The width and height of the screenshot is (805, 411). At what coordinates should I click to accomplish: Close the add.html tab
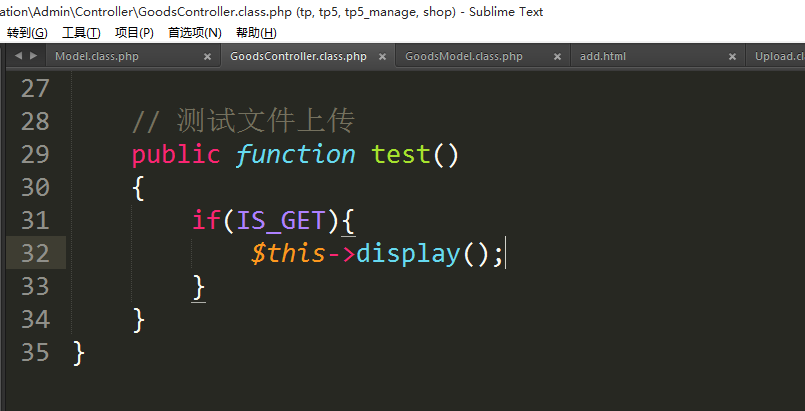point(732,57)
